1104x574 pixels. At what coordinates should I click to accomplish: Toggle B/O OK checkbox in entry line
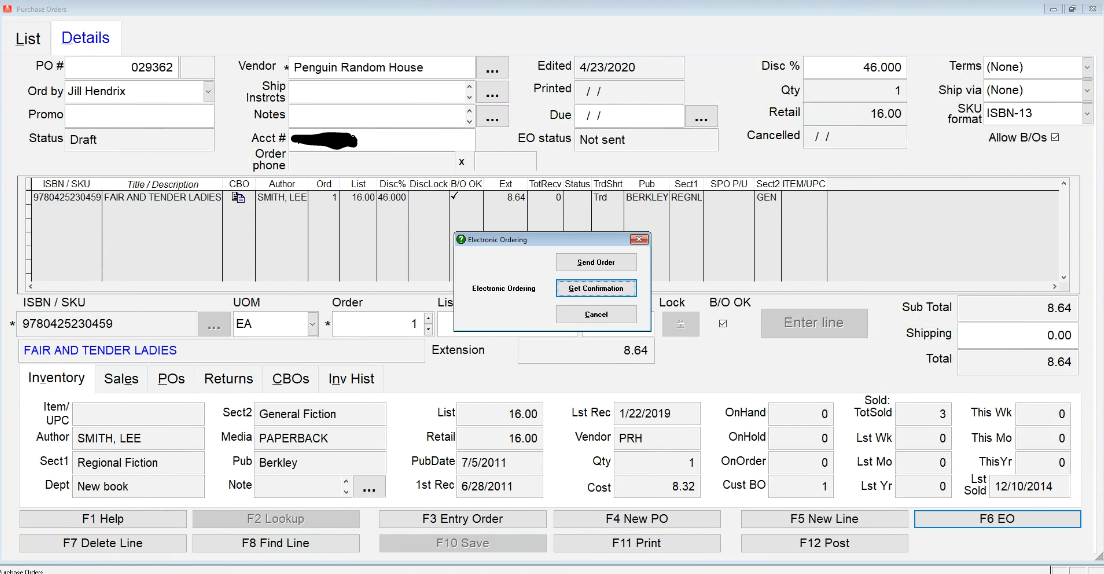(x=722, y=324)
